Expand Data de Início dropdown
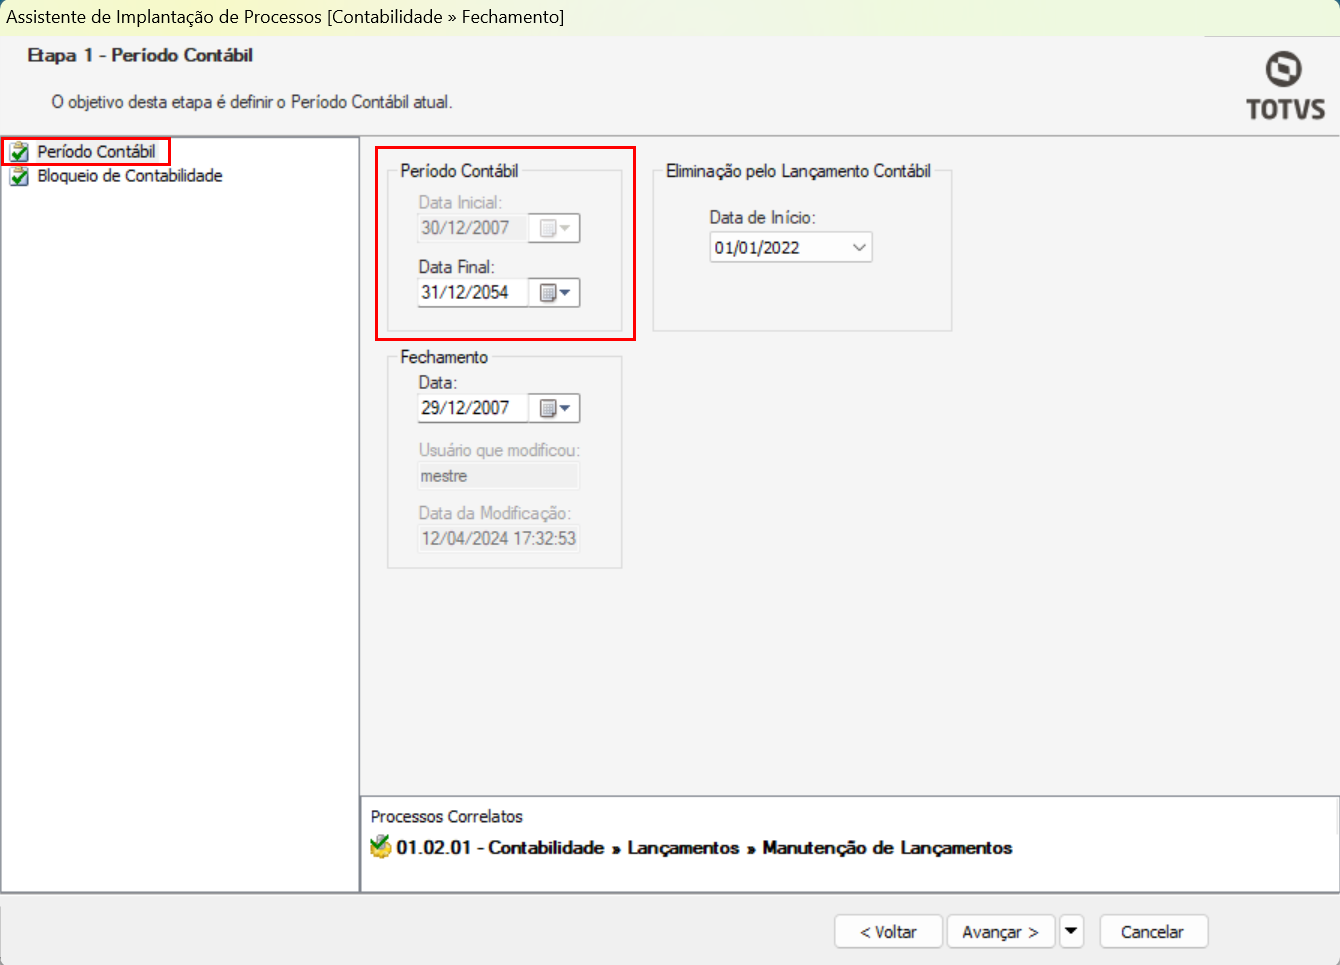Viewport: 1340px width, 965px height. (x=859, y=247)
